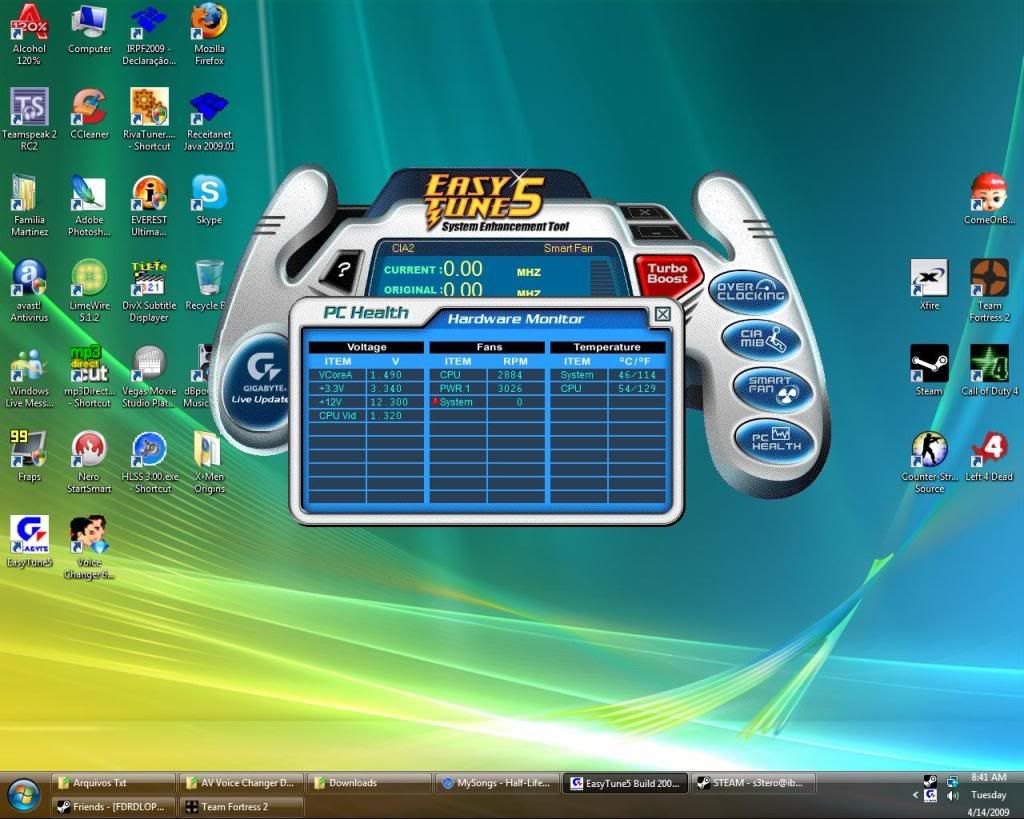Click the System temperature 46/114 value
This screenshot has height=819, width=1024.
pos(637,375)
